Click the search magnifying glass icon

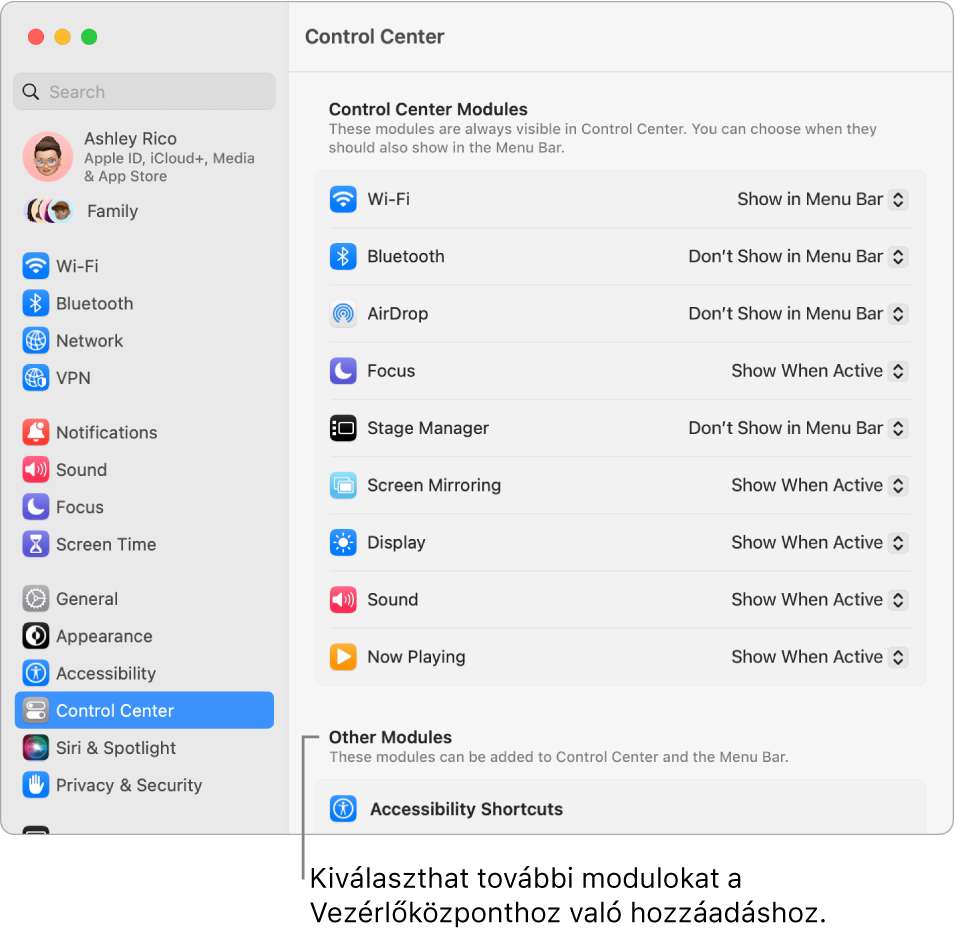click(x=30, y=91)
